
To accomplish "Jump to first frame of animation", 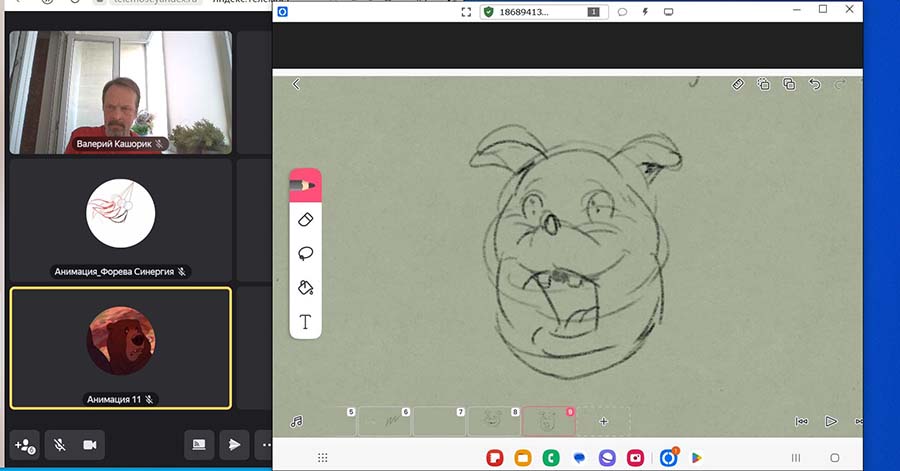I will tap(802, 422).
